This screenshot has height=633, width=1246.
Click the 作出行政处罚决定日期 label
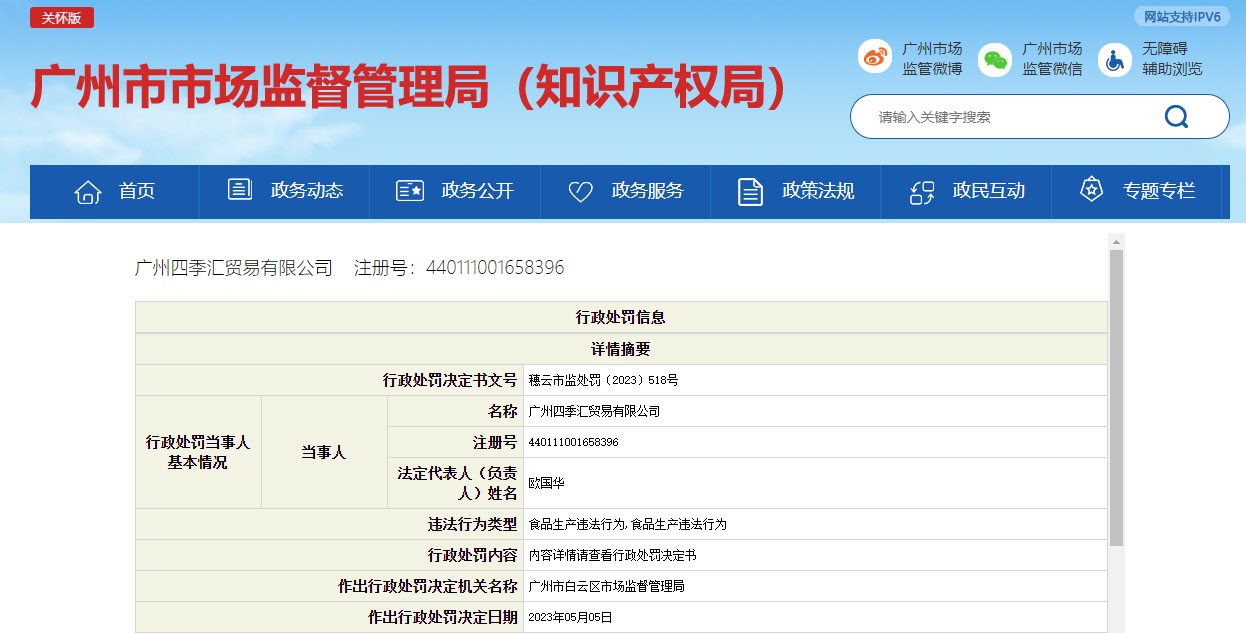pyautogui.click(x=442, y=617)
